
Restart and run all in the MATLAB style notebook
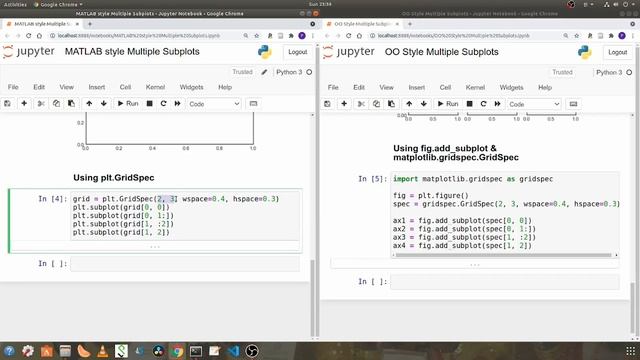(177, 104)
